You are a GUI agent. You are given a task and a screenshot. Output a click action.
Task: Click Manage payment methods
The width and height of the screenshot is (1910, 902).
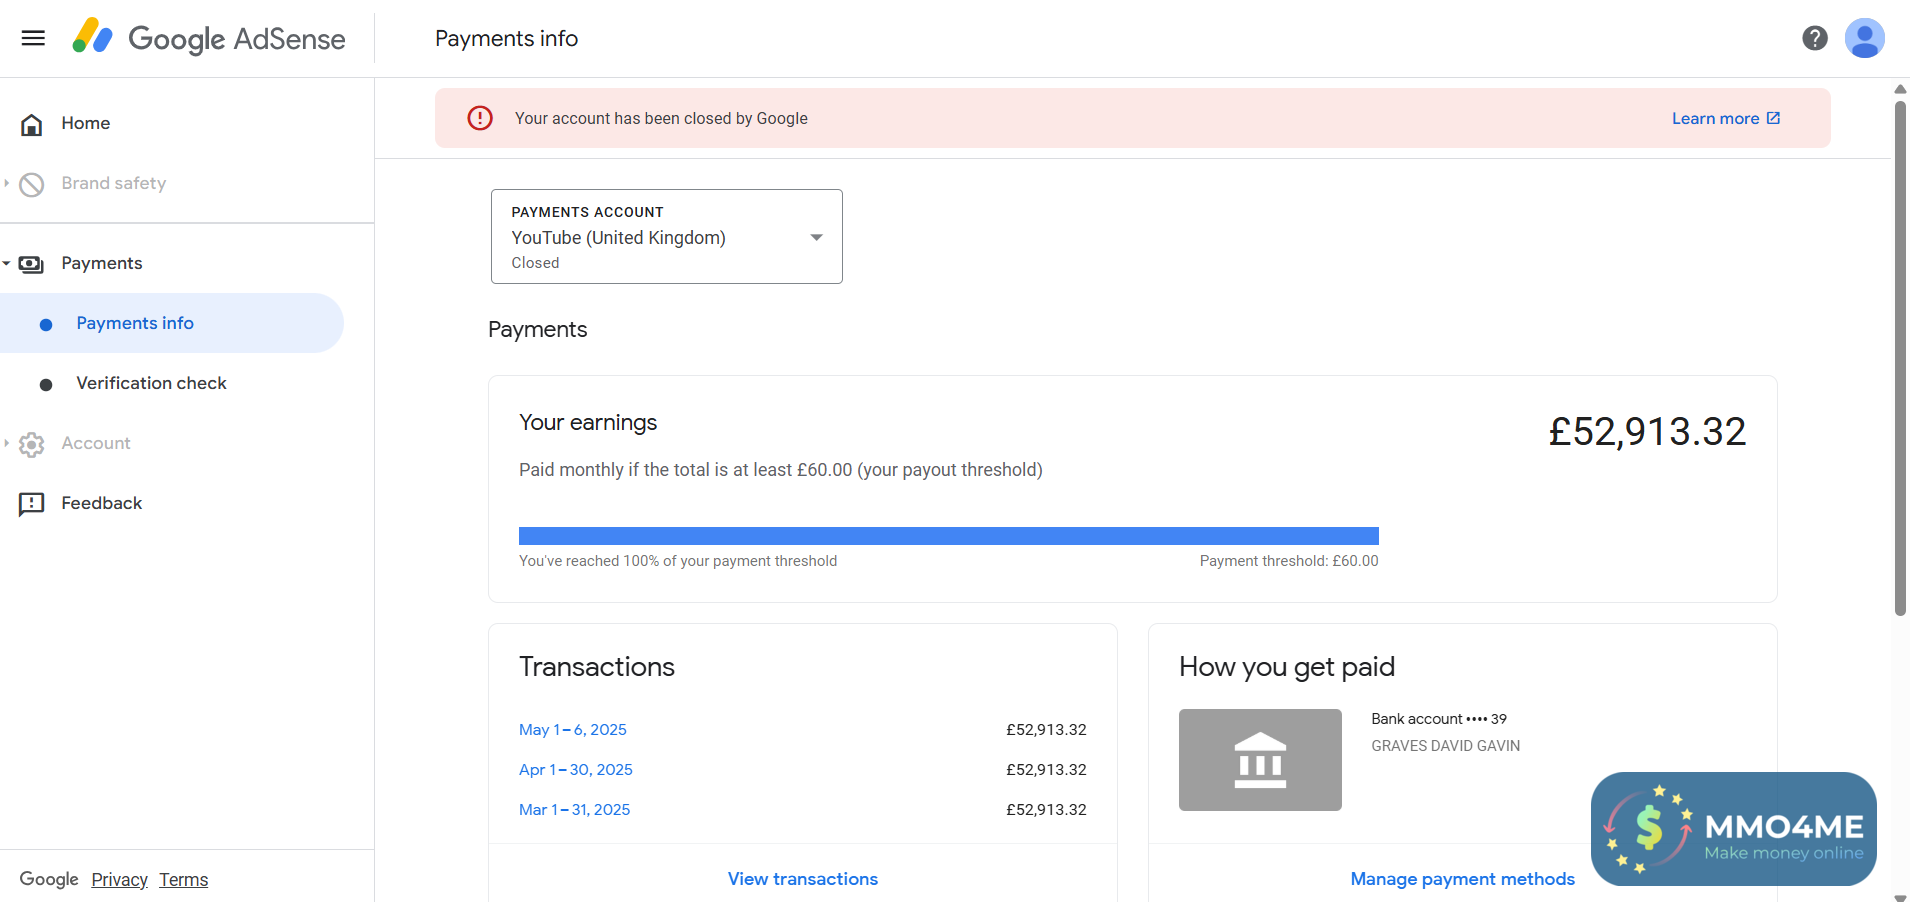(1462, 879)
